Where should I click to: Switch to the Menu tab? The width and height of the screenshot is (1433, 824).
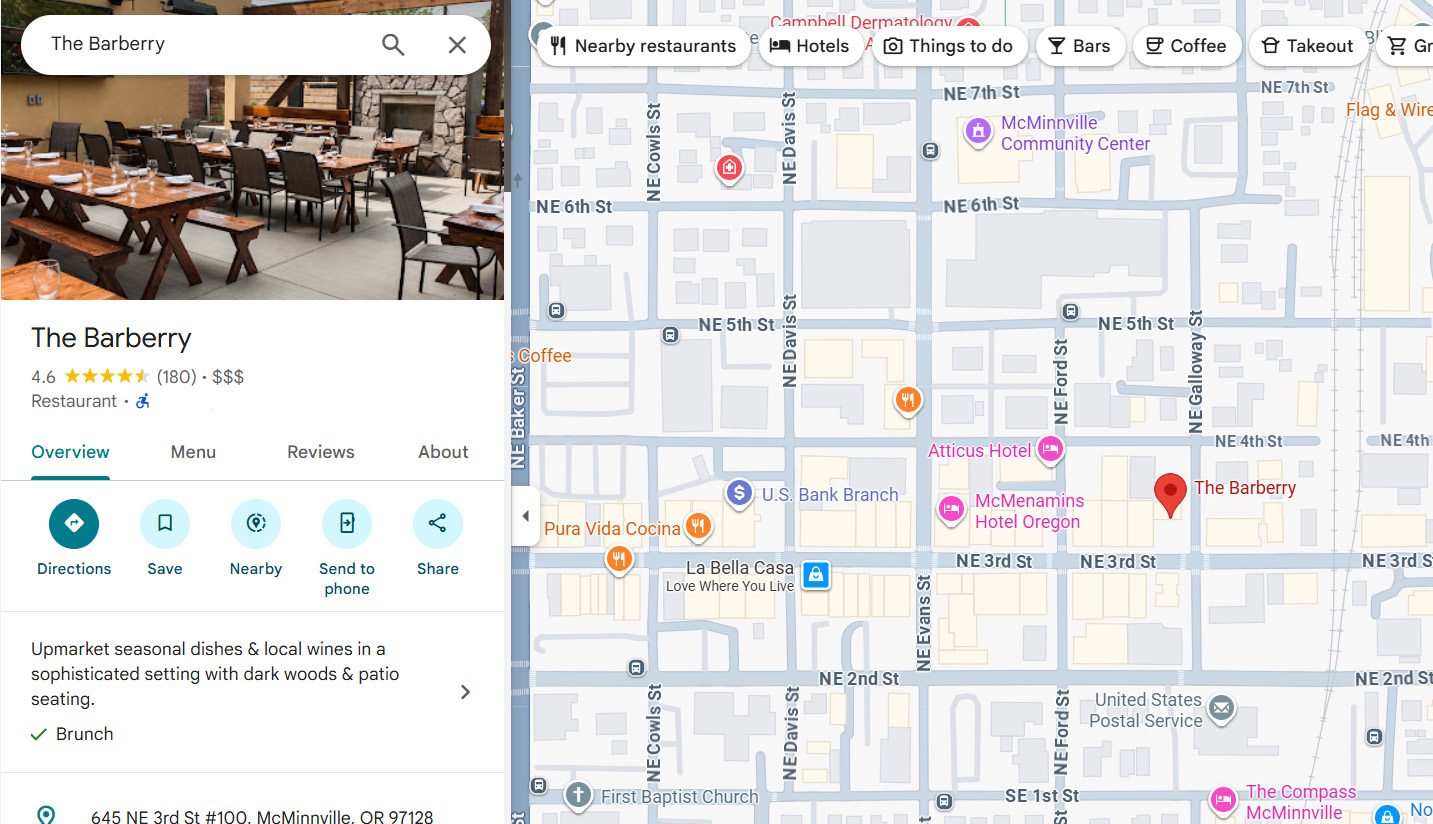tap(193, 452)
